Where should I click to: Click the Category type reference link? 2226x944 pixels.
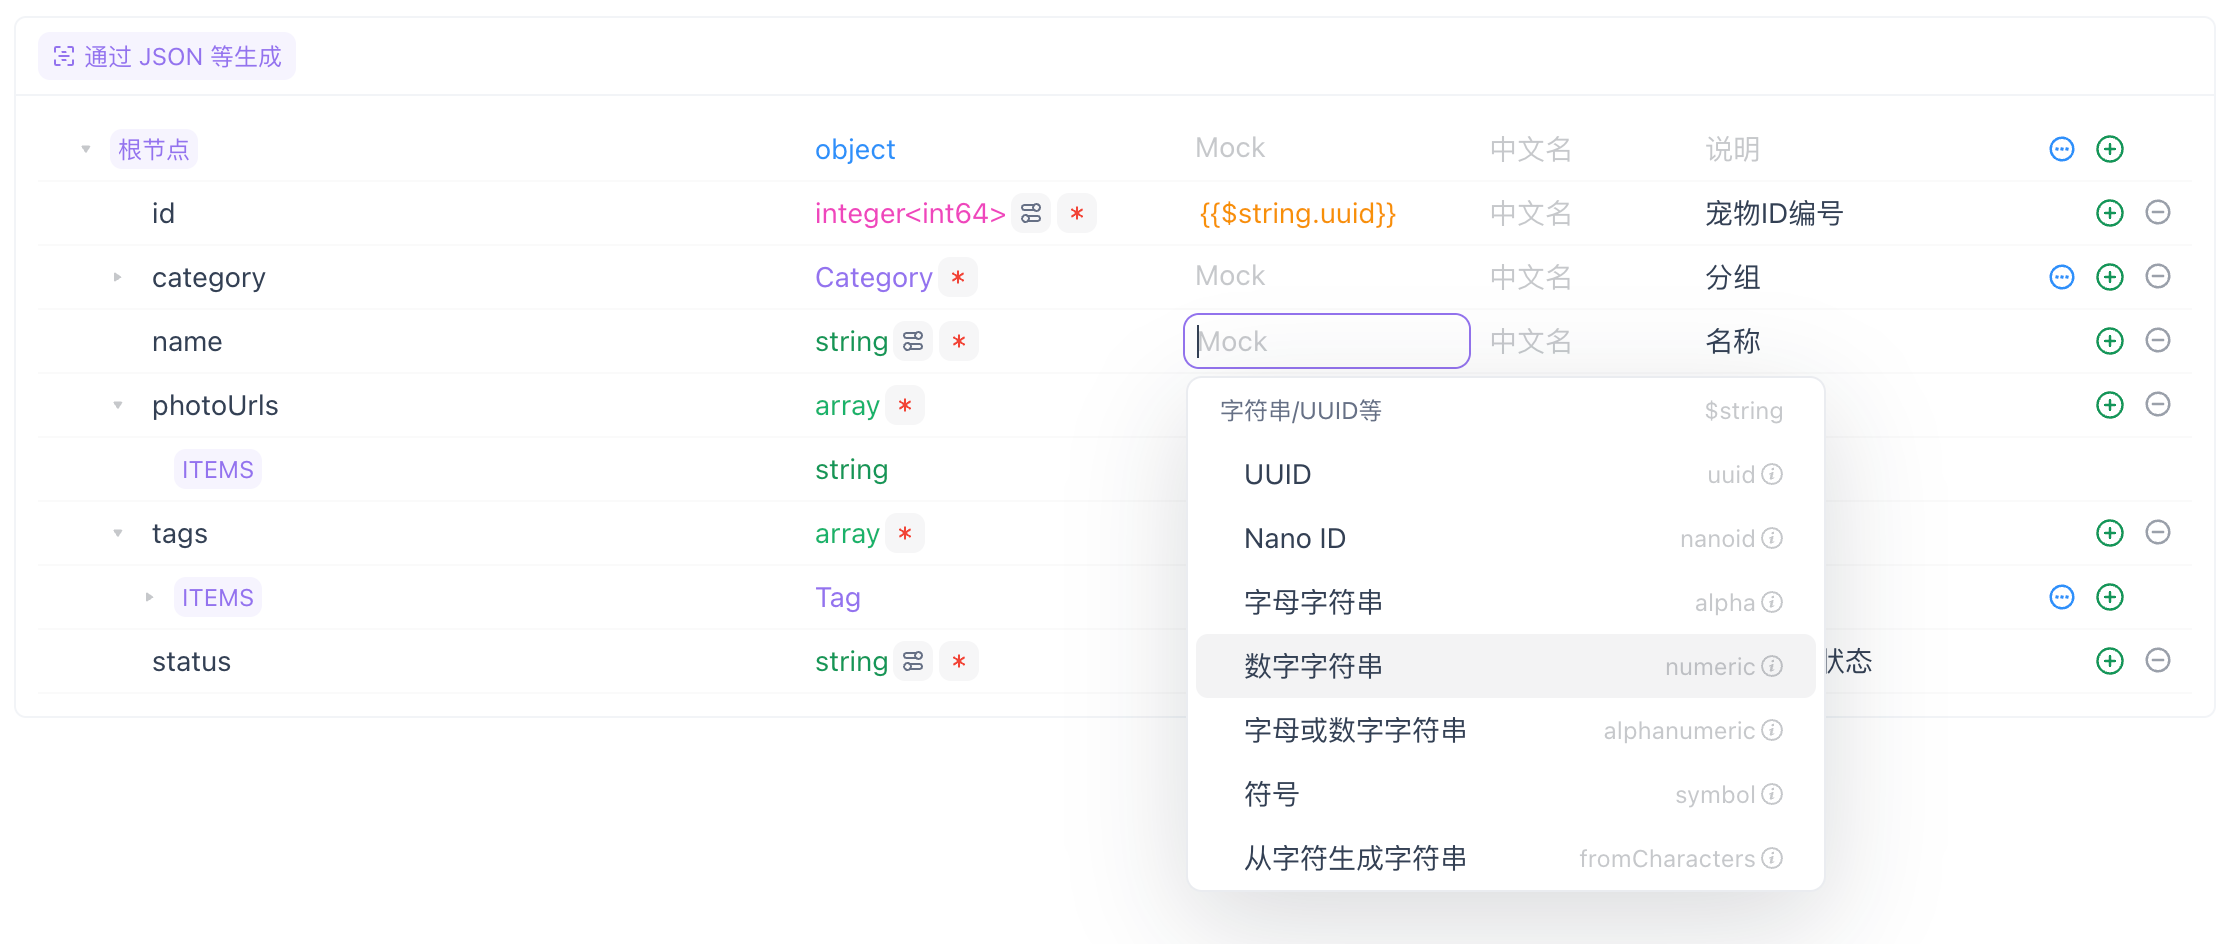873,277
